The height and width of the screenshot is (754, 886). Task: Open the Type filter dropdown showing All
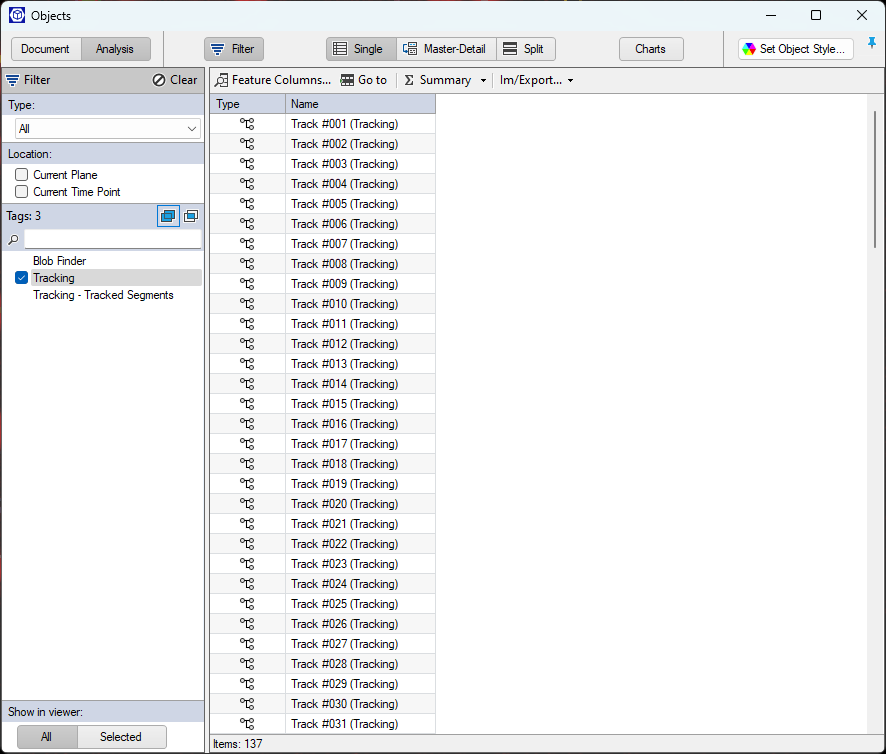coord(193,128)
